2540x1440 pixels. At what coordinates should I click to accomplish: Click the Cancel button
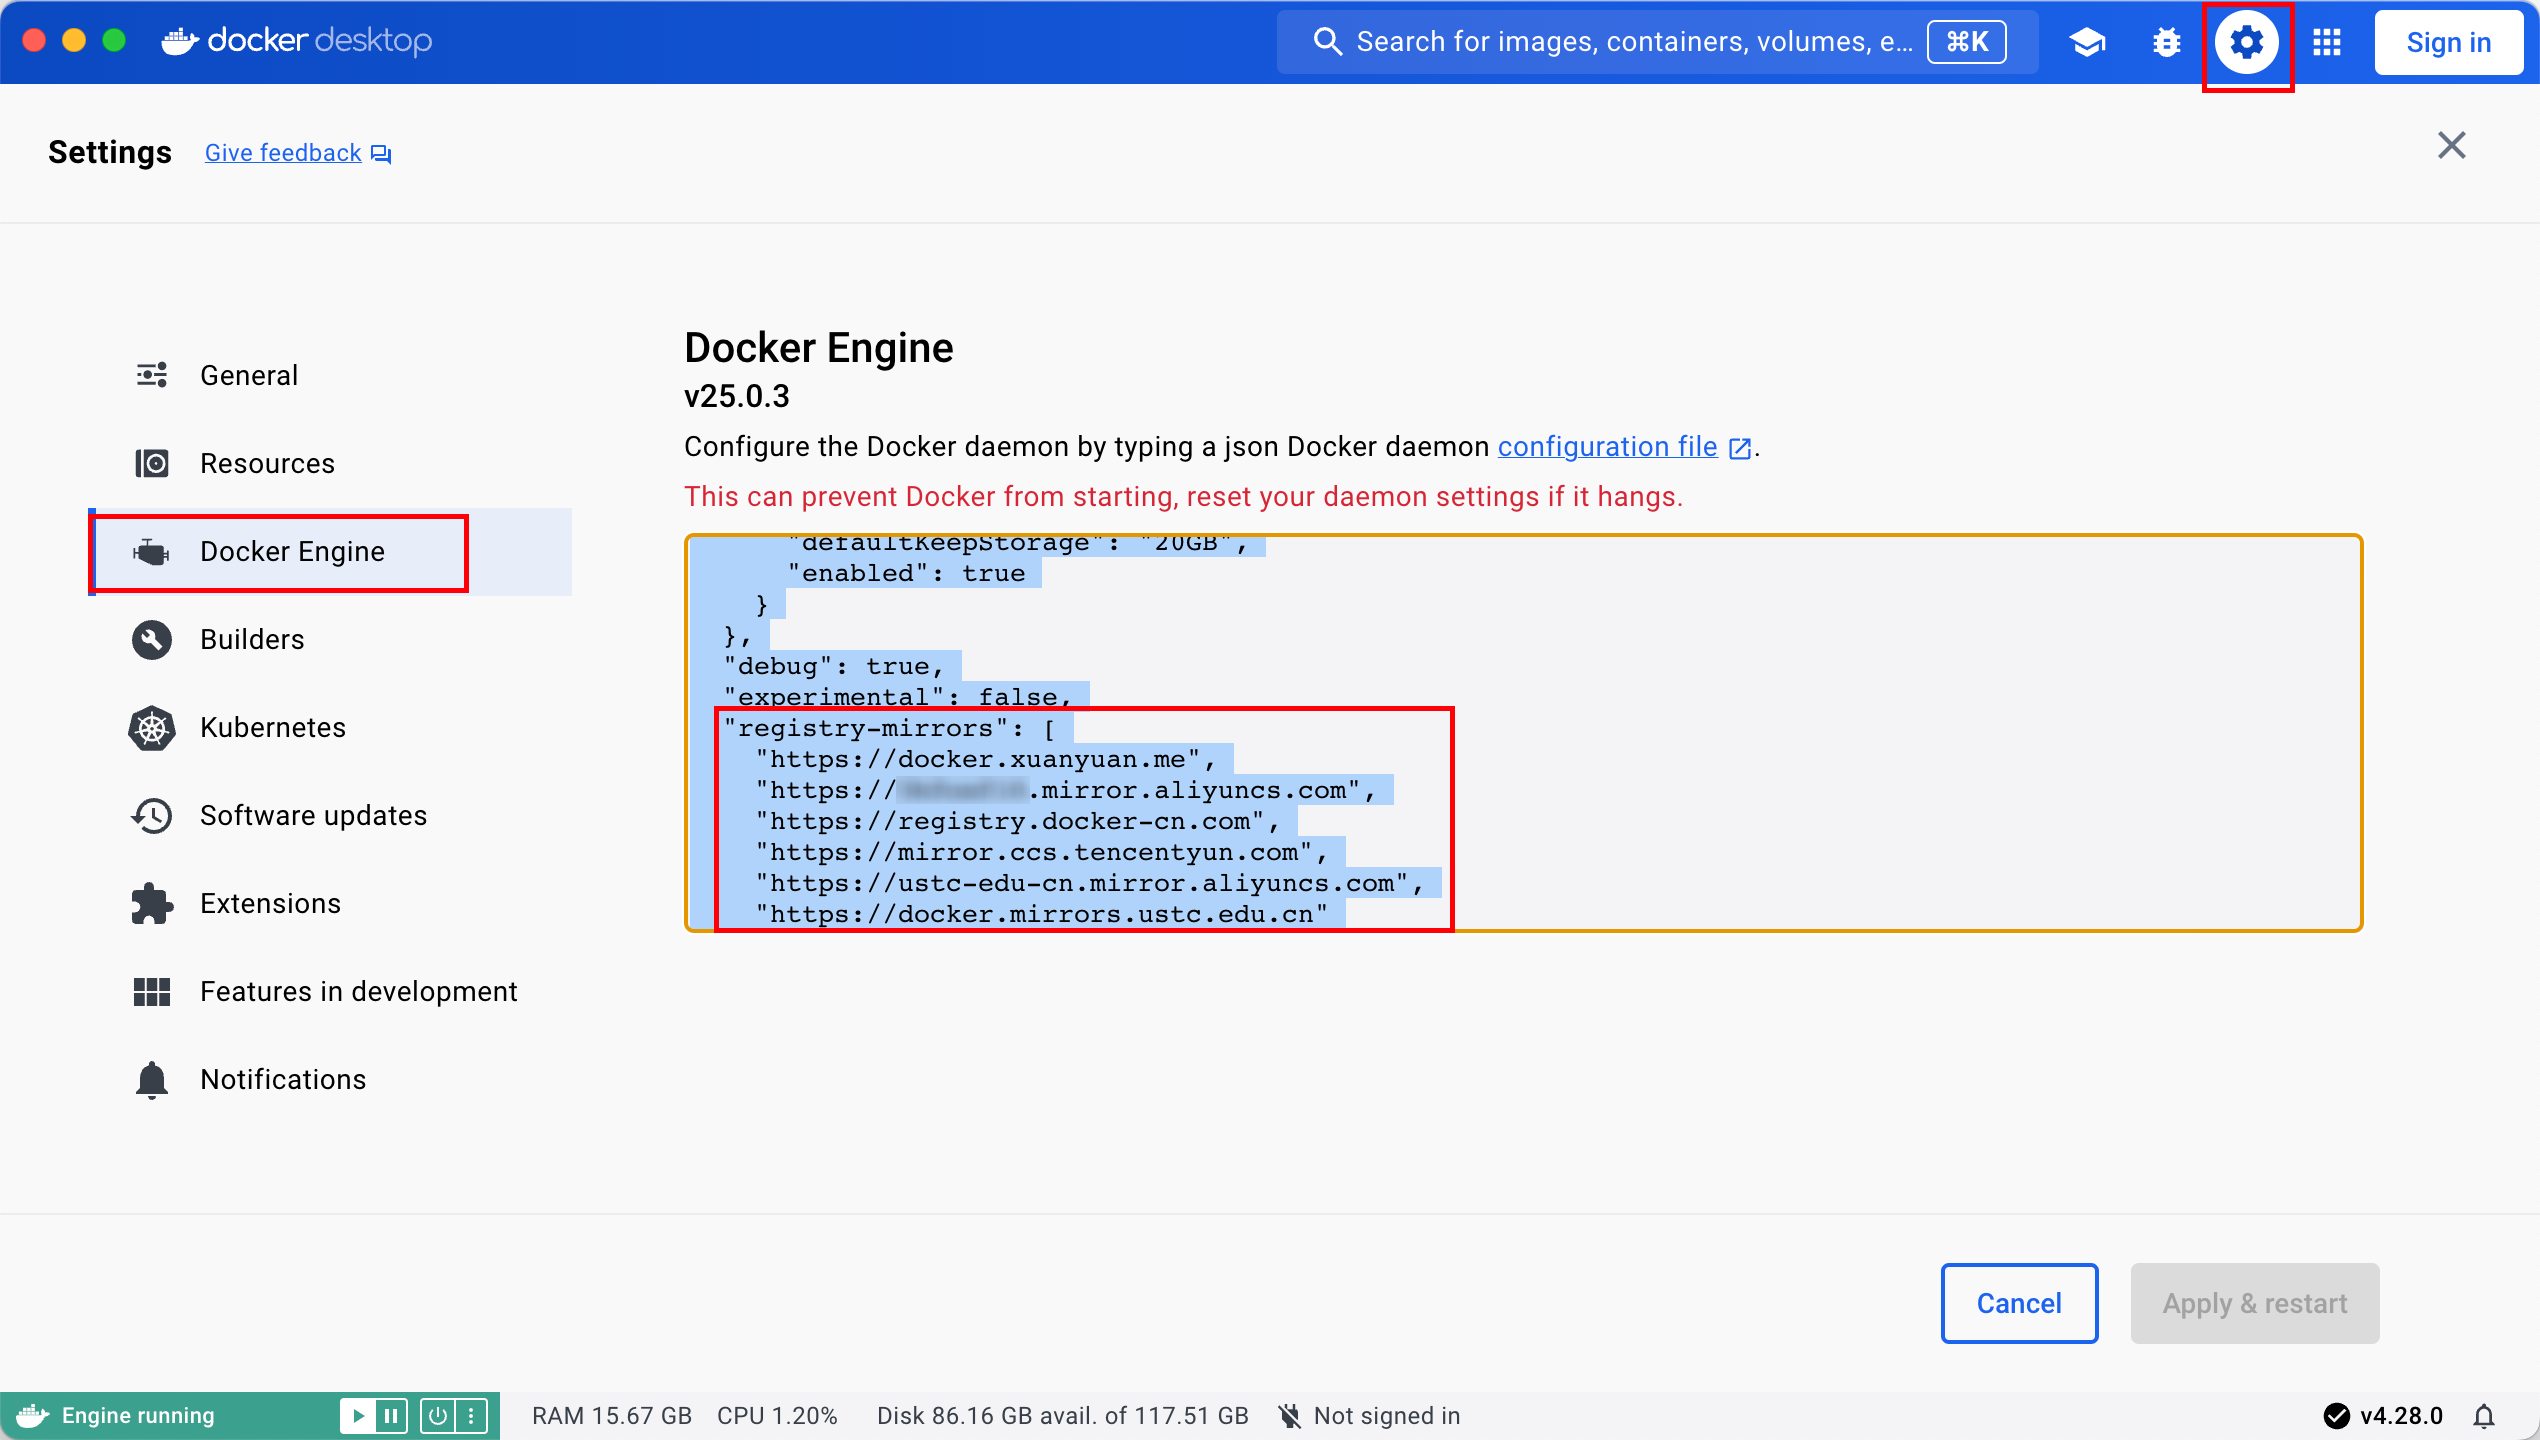click(x=2019, y=1303)
